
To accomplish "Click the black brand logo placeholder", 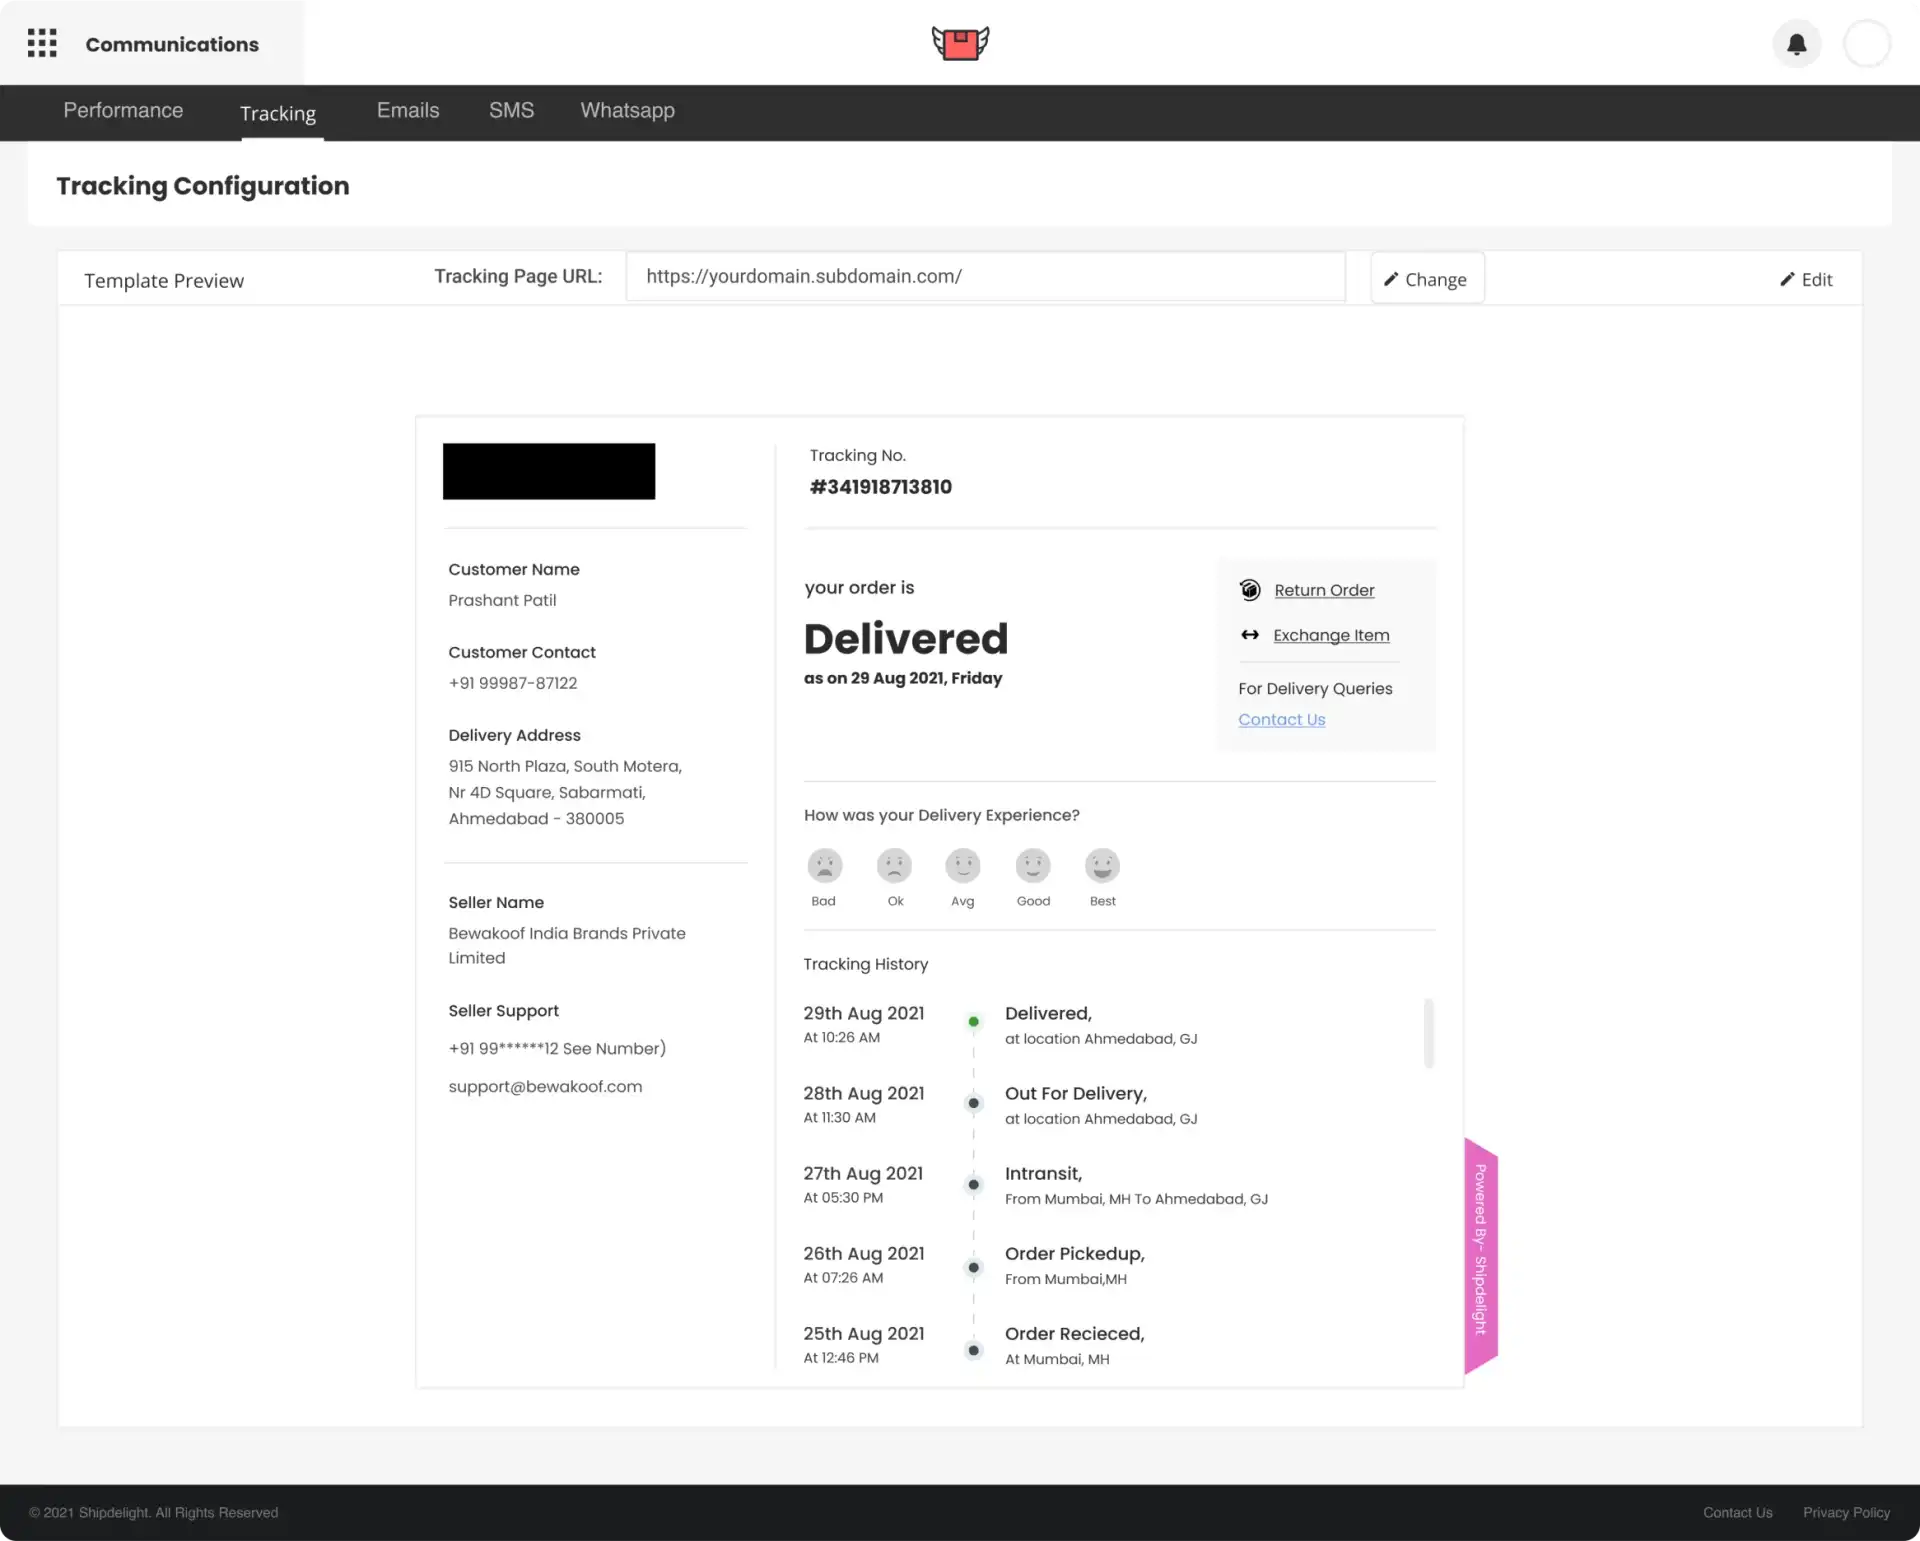I will (549, 471).
